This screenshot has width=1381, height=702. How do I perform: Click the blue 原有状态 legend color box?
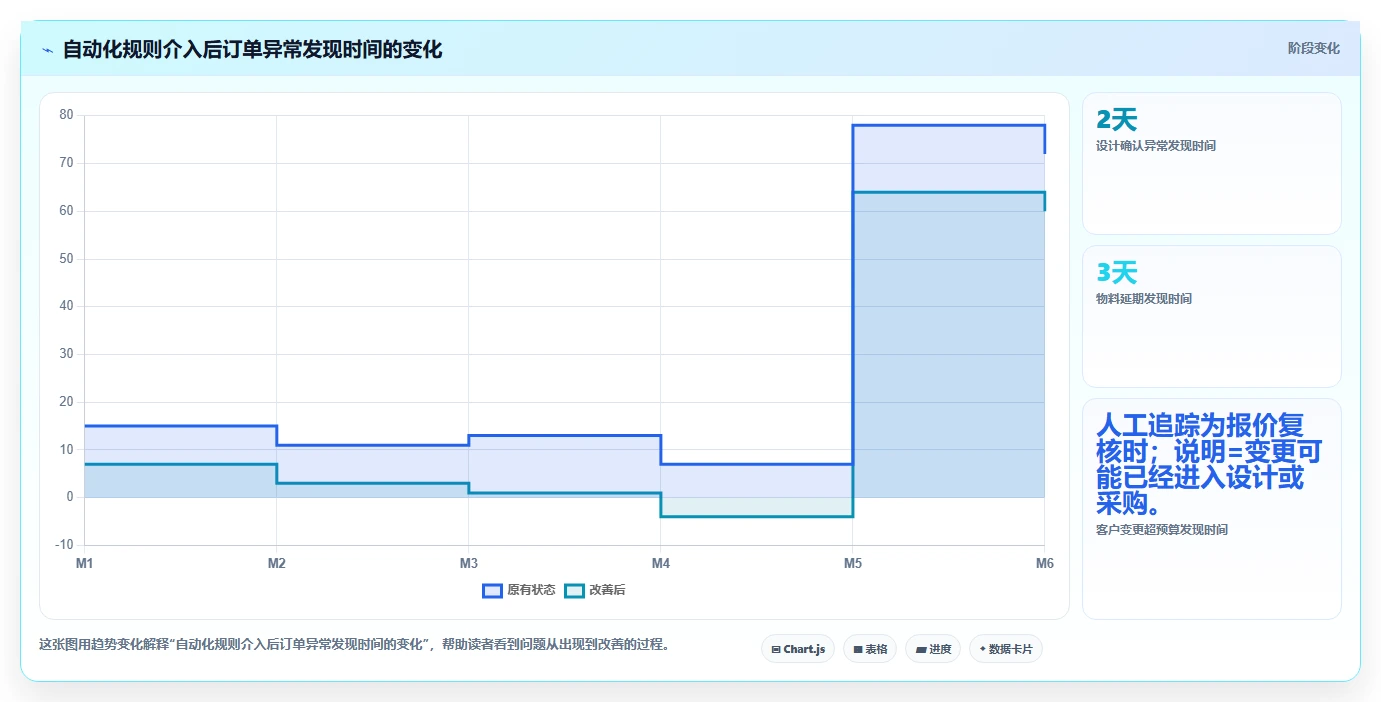[x=492, y=590]
